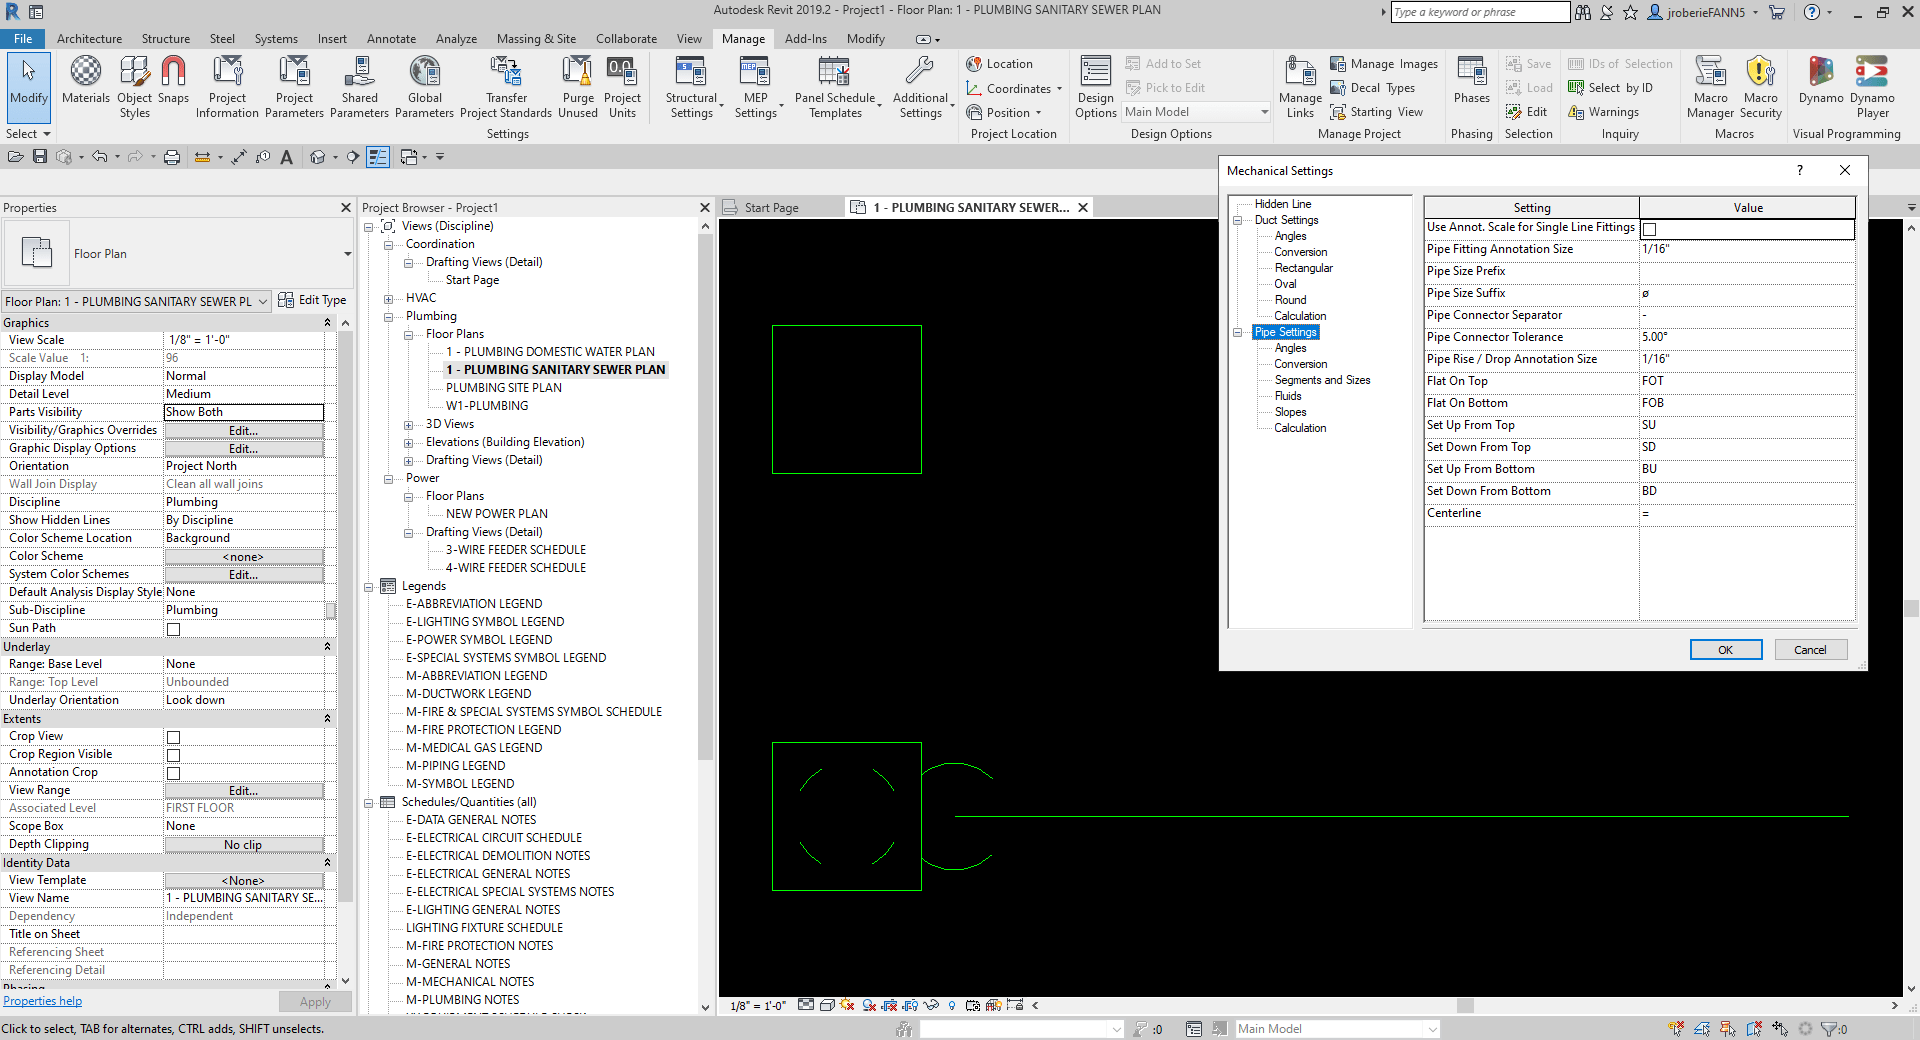The image size is (1920, 1040).
Task: Open Project Units settings
Action: tap(623, 85)
